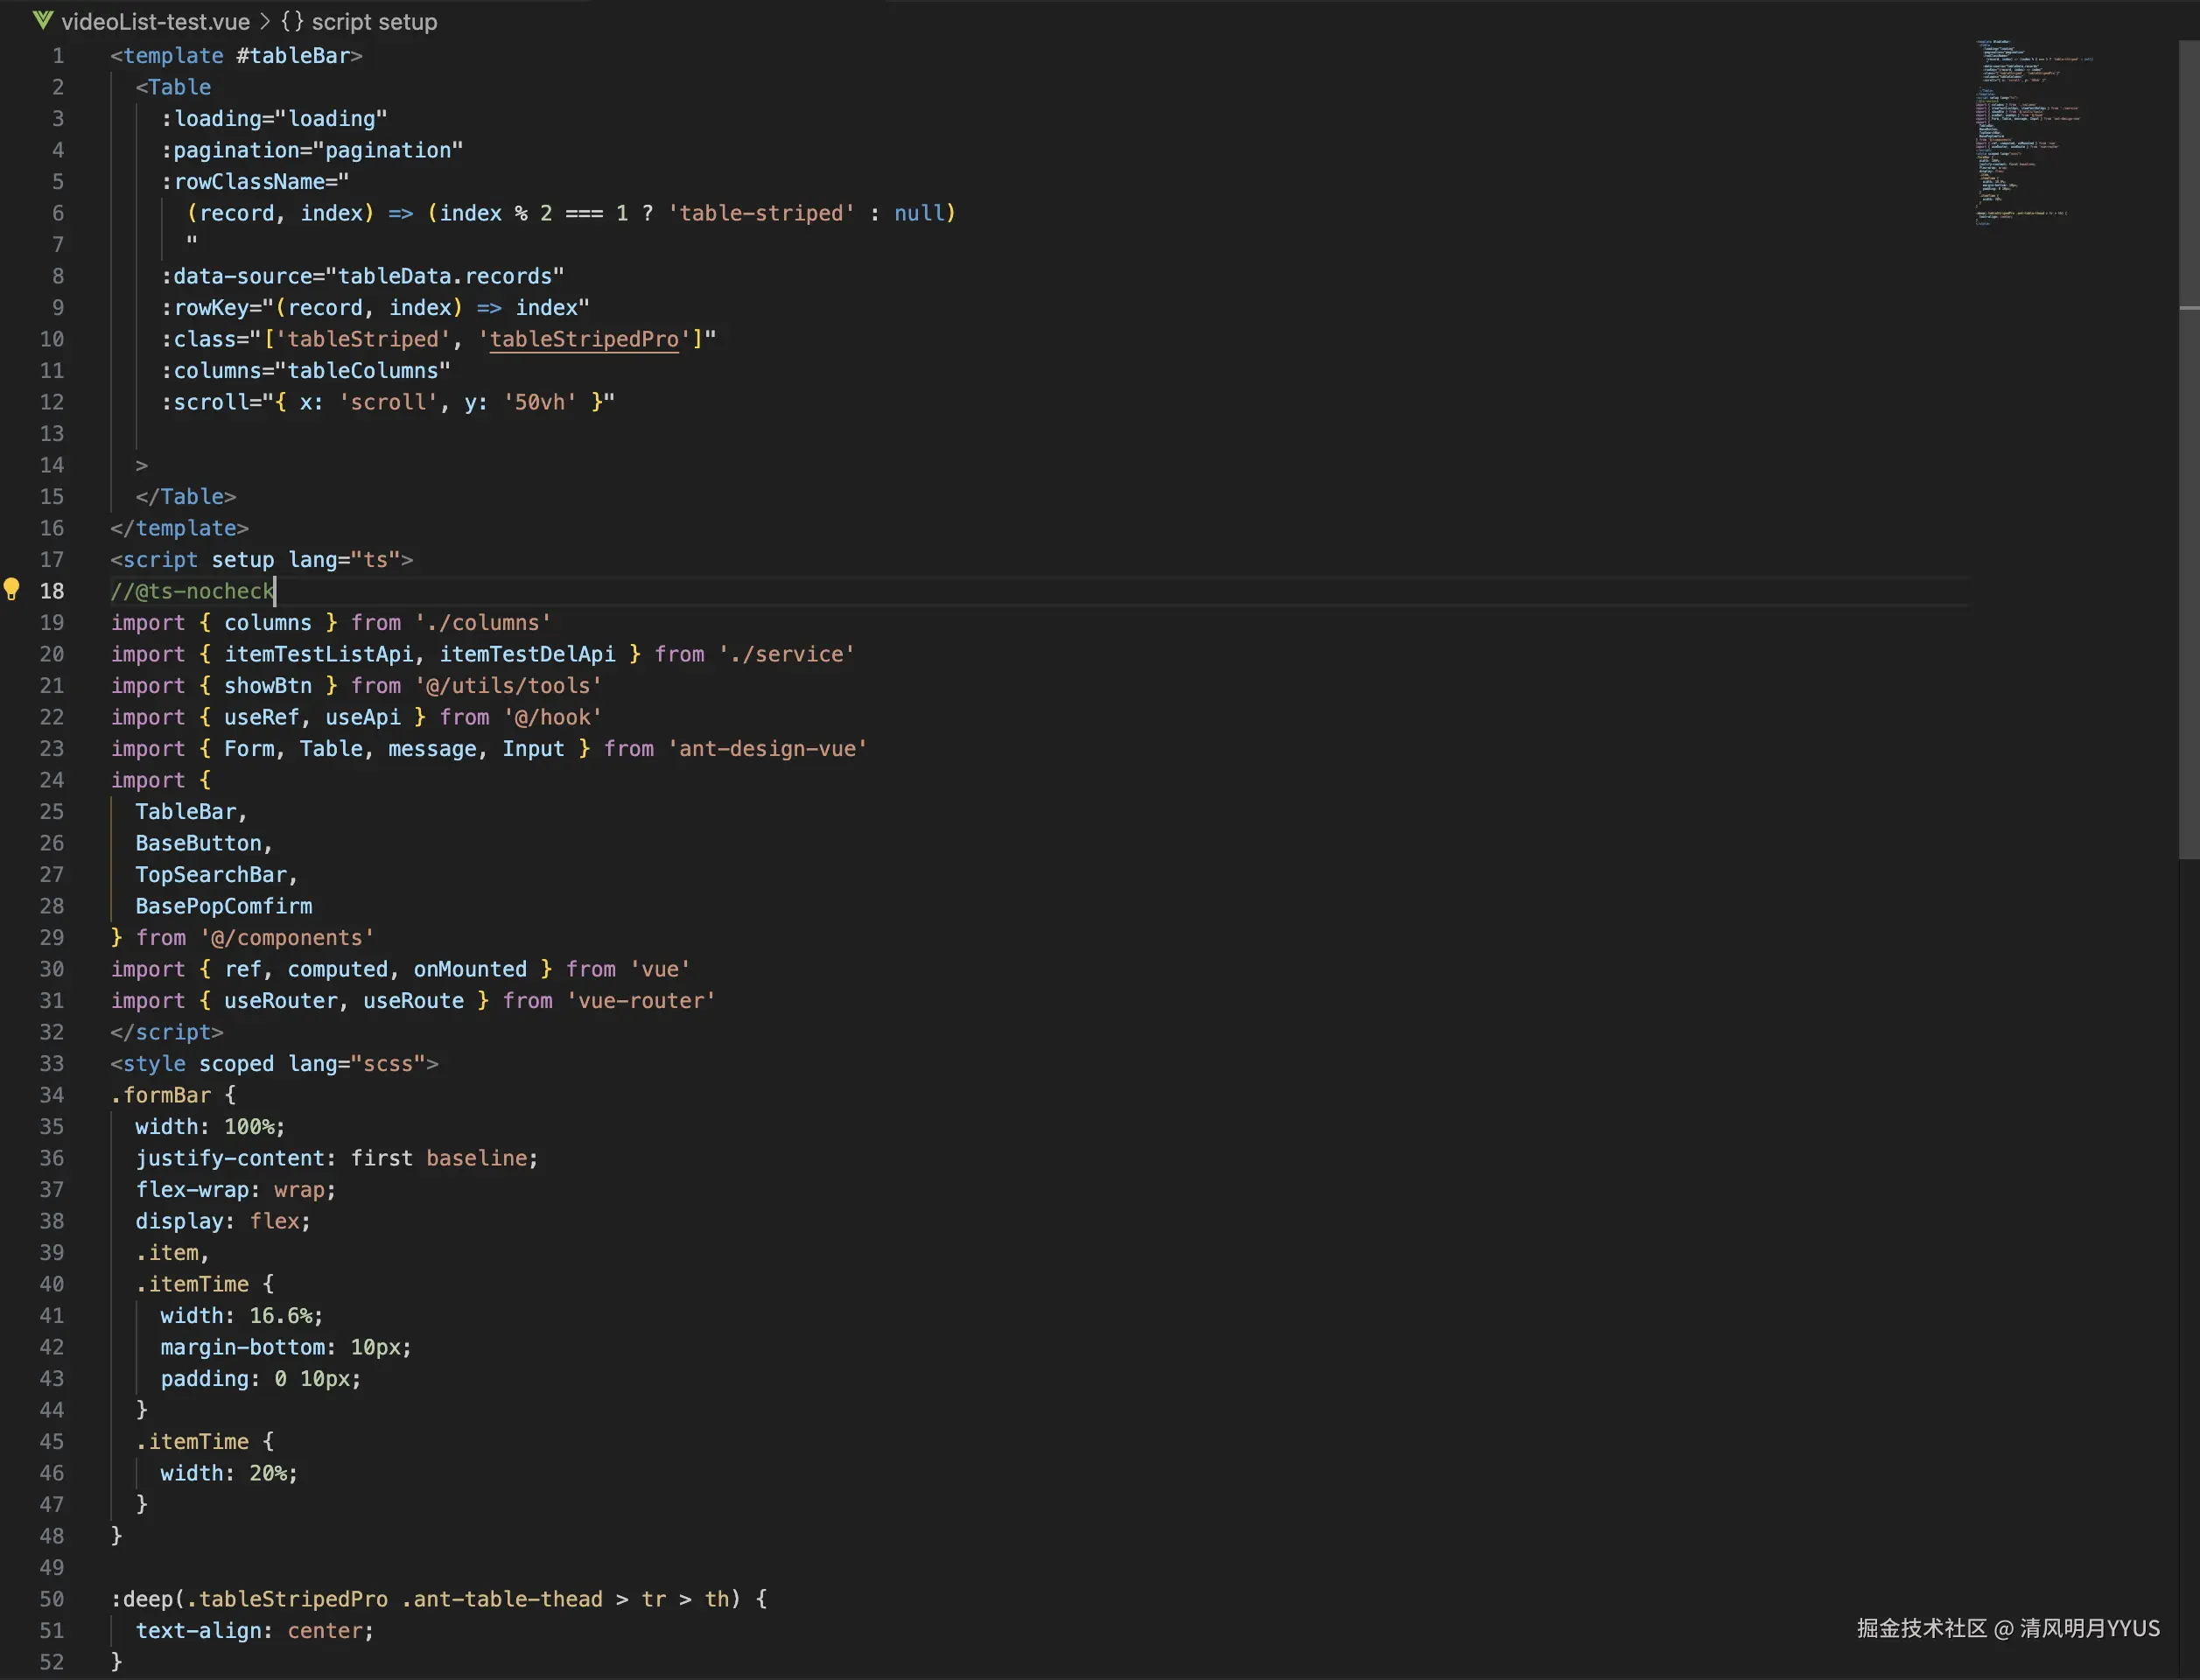Click the closing </Table> tag
Image resolution: width=2200 pixels, height=1680 pixels.
click(x=186, y=496)
